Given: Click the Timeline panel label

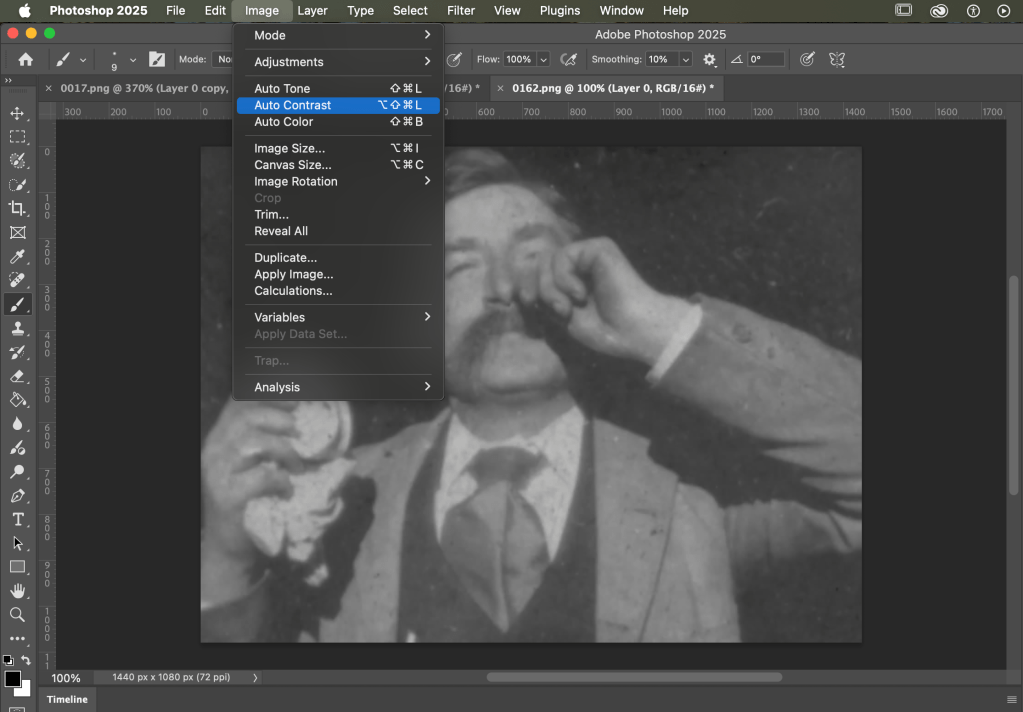Looking at the screenshot, I should [x=67, y=699].
